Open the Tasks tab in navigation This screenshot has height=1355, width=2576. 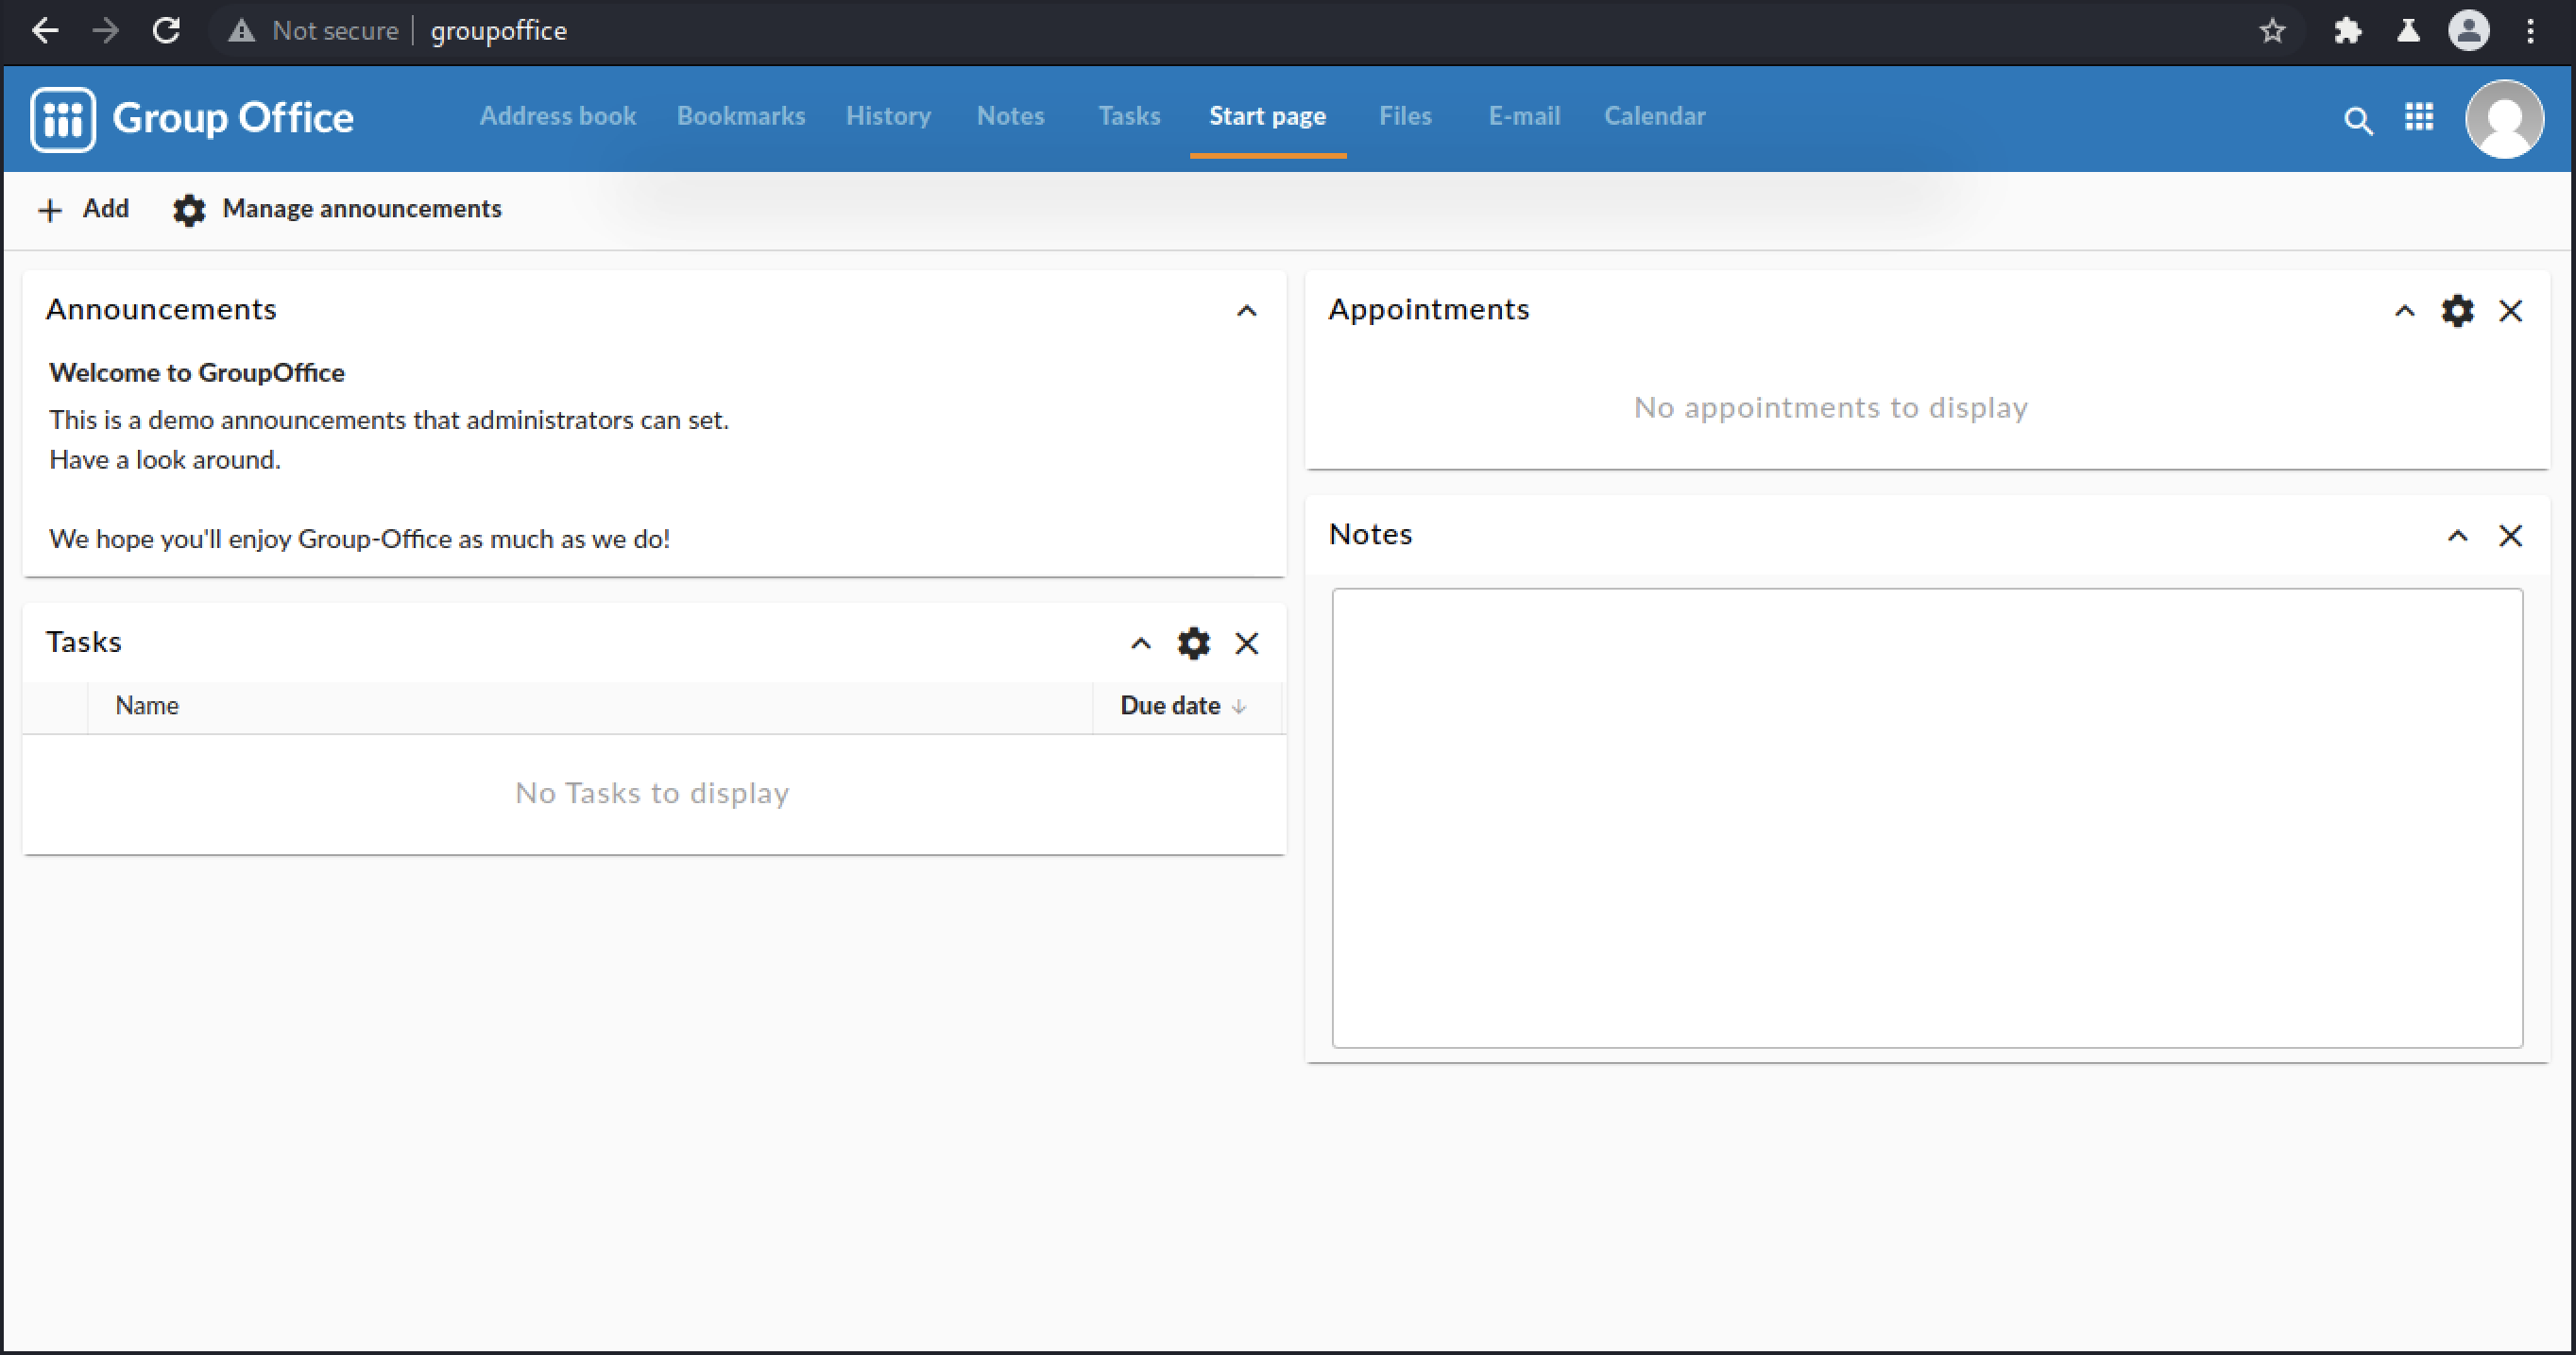coord(1129,116)
